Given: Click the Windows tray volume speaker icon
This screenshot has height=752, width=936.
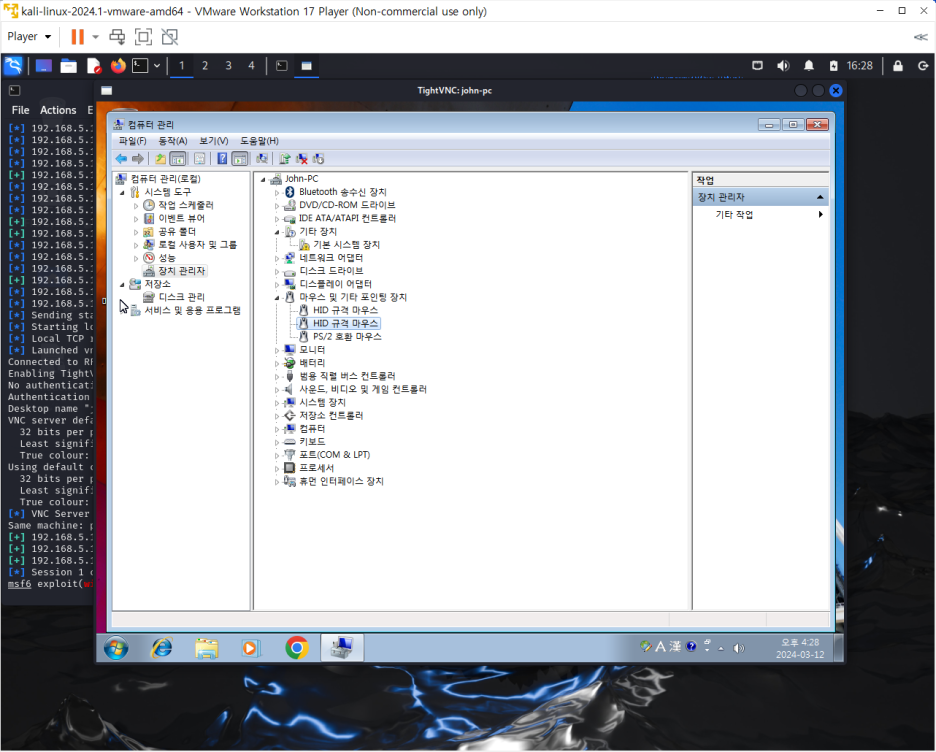Looking at the screenshot, I should [738, 648].
